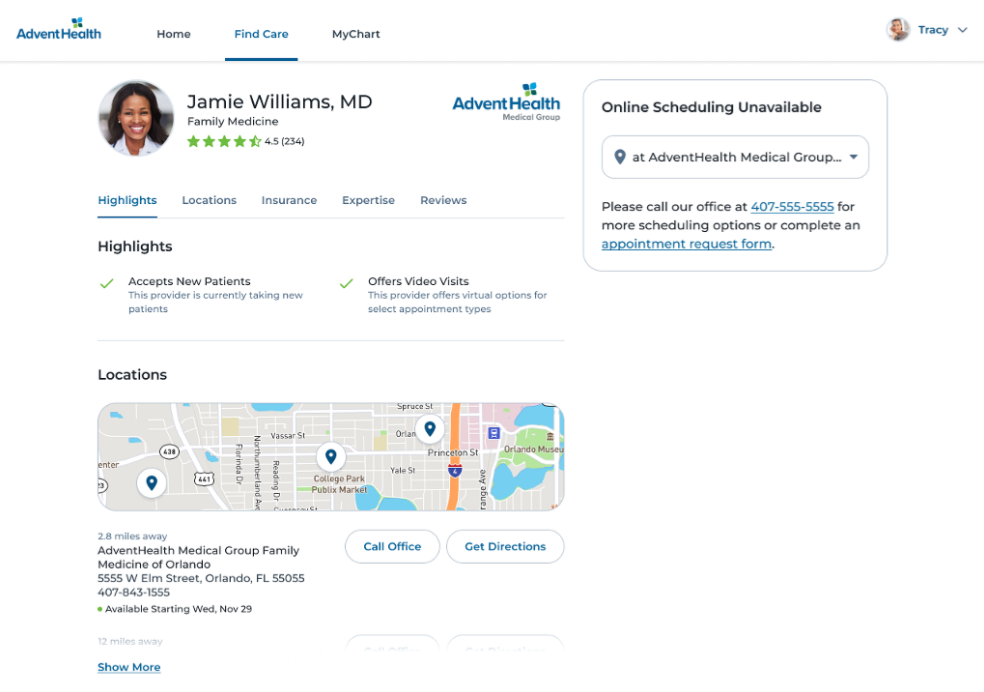Select the Find Care nav item
Screen dimensions: 984x692
click(261, 34)
